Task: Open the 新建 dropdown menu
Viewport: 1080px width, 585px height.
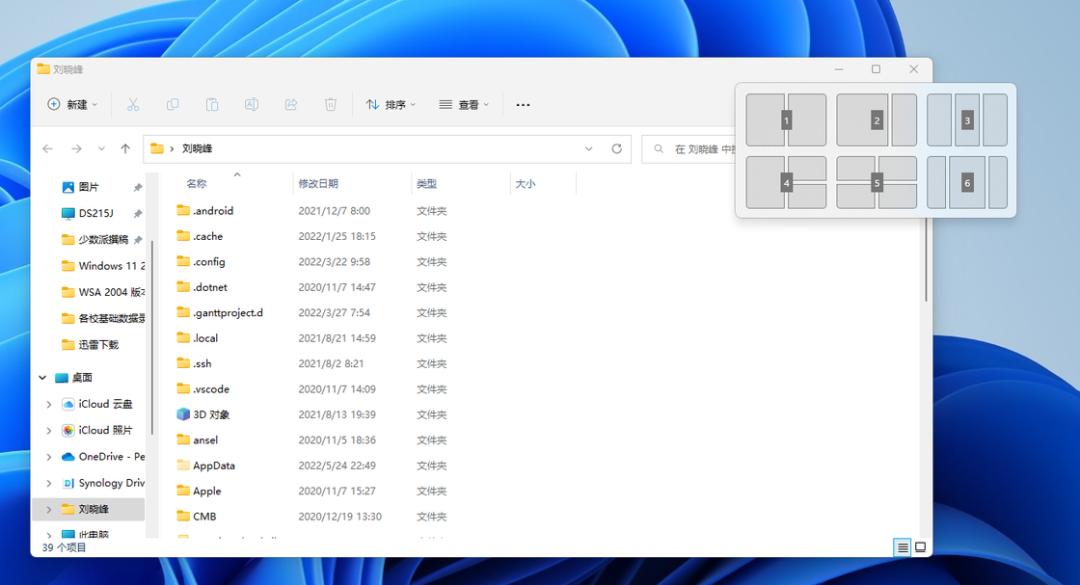Action: click(73, 105)
